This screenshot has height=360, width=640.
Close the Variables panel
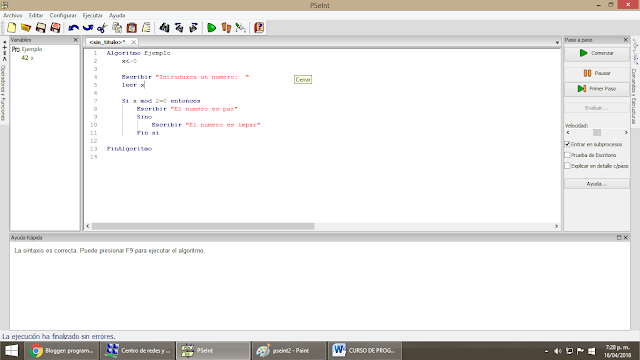76,40
